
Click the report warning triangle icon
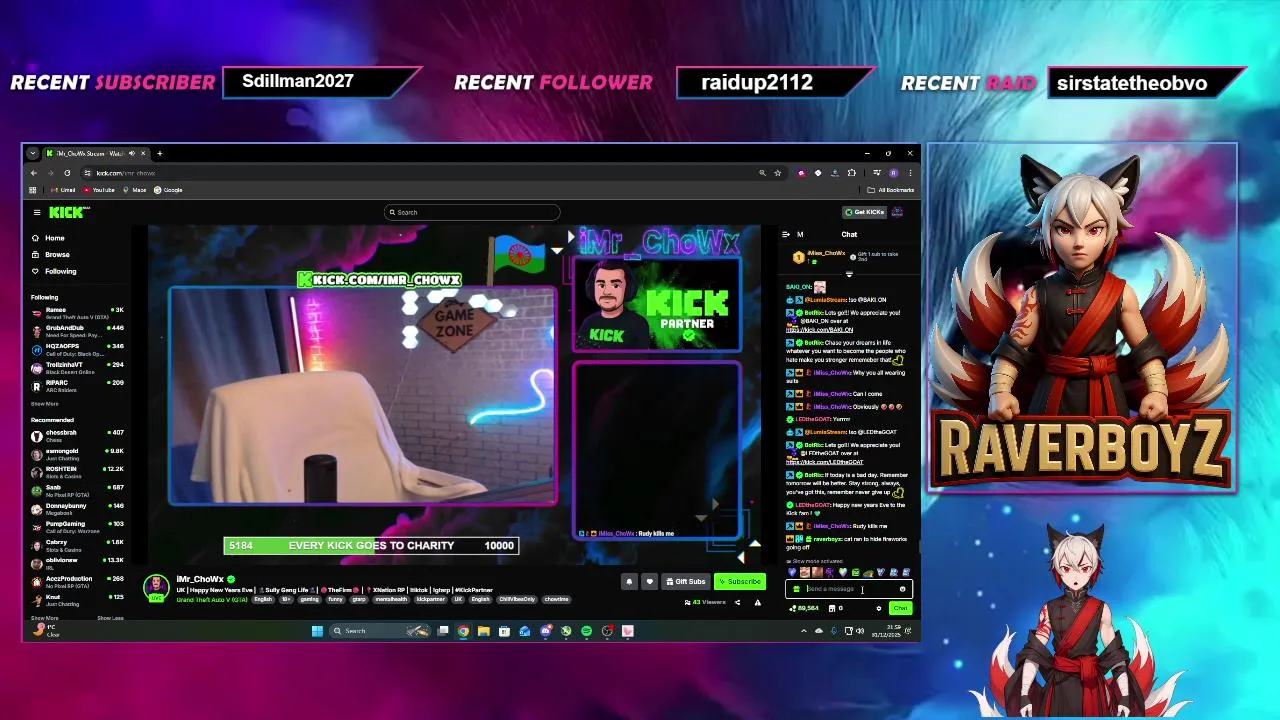(757, 602)
